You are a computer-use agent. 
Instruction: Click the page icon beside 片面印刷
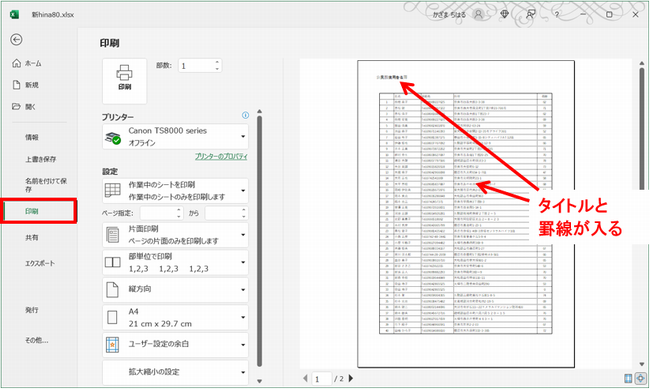point(112,235)
